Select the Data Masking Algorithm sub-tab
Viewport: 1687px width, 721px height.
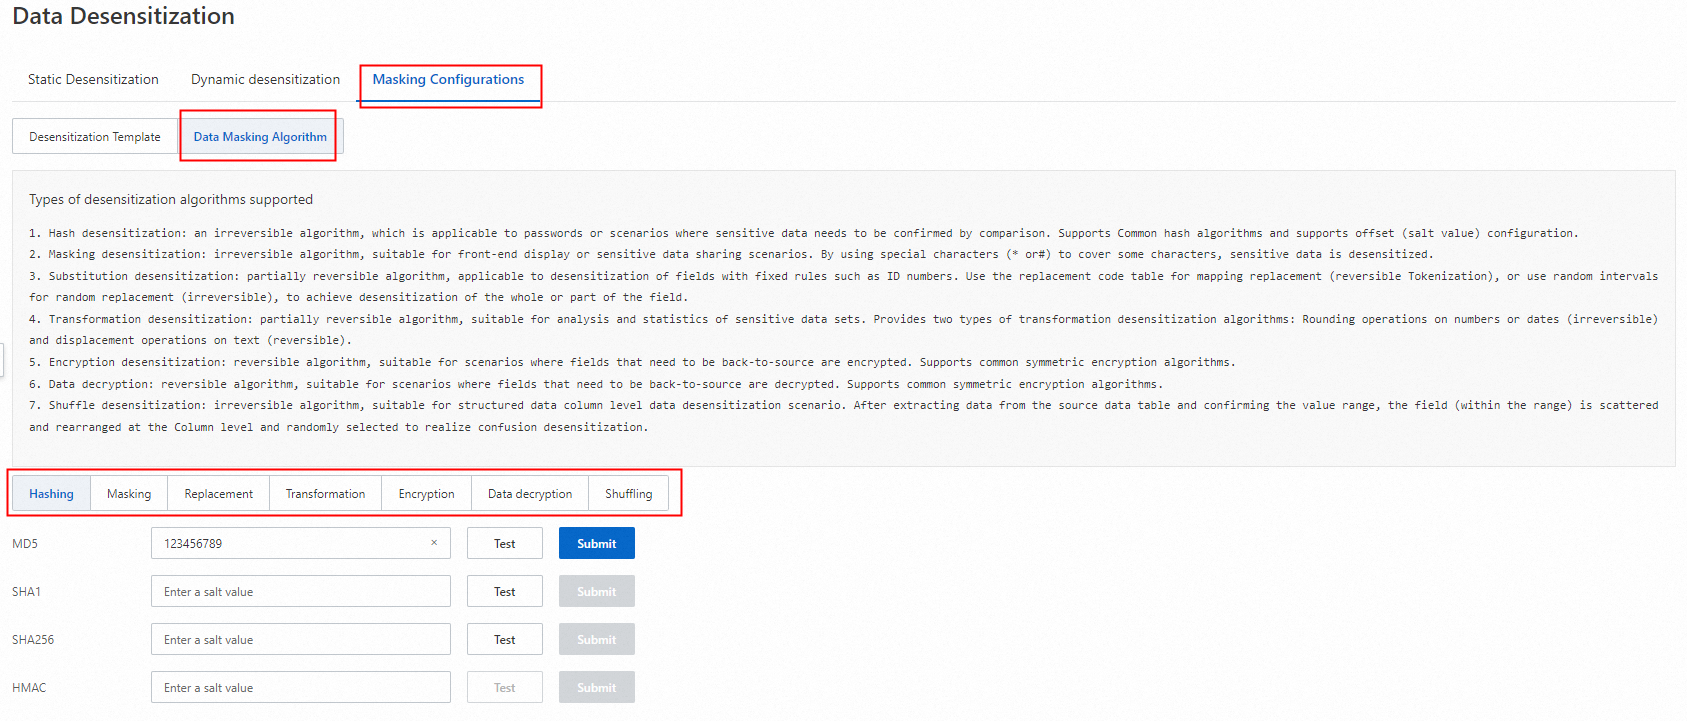[260, 137]
